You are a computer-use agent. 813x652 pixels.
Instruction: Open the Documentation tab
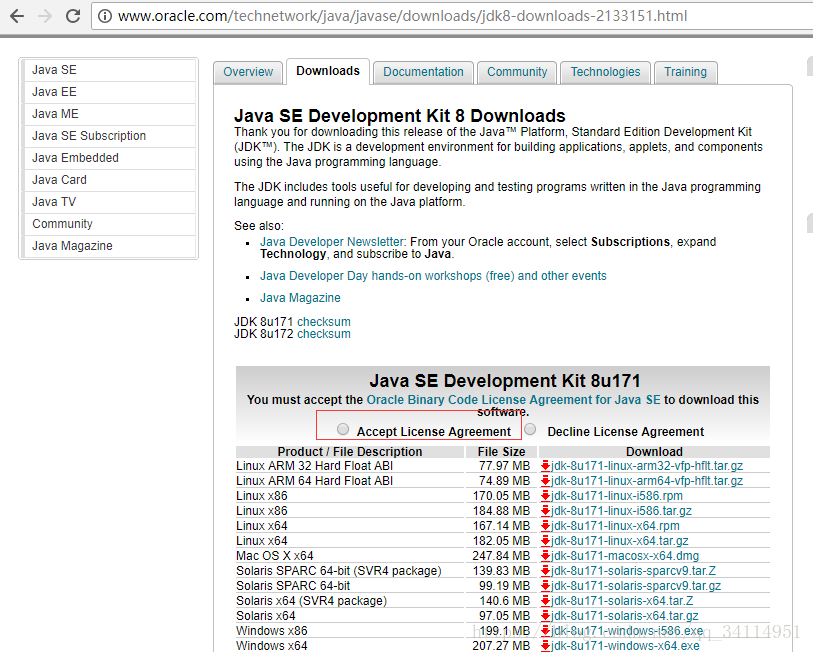point(423,72)
